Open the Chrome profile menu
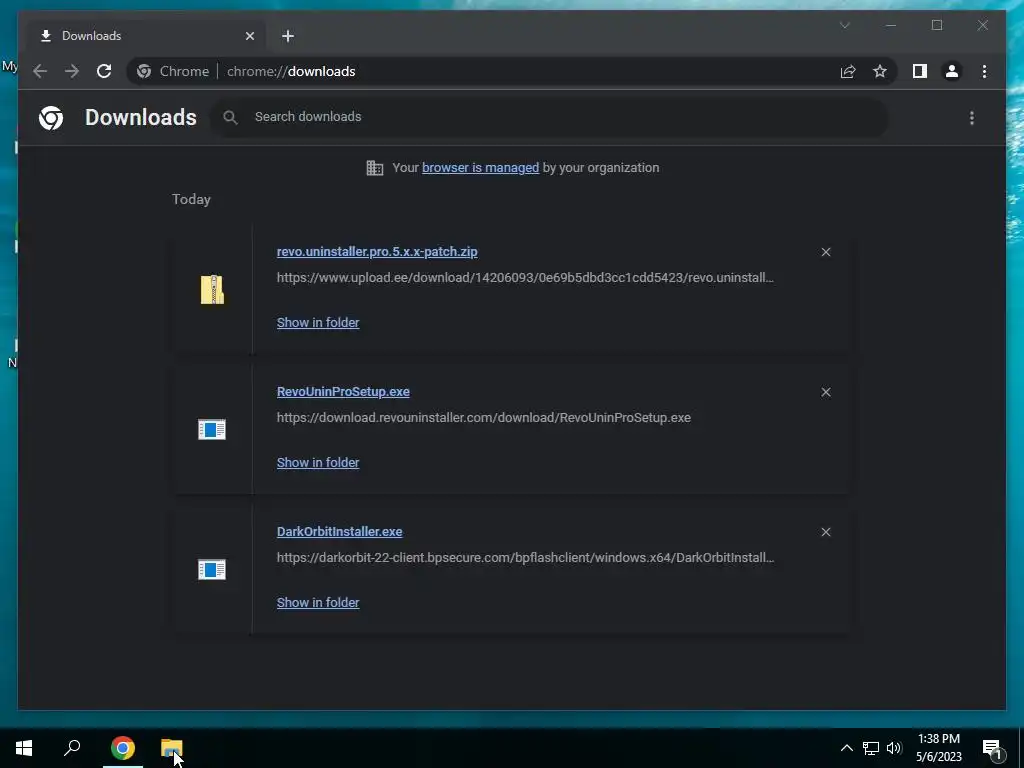Image resolution: width=1024 pixels, height=768 pixels. pyautogui.click(x=952, y=71)
